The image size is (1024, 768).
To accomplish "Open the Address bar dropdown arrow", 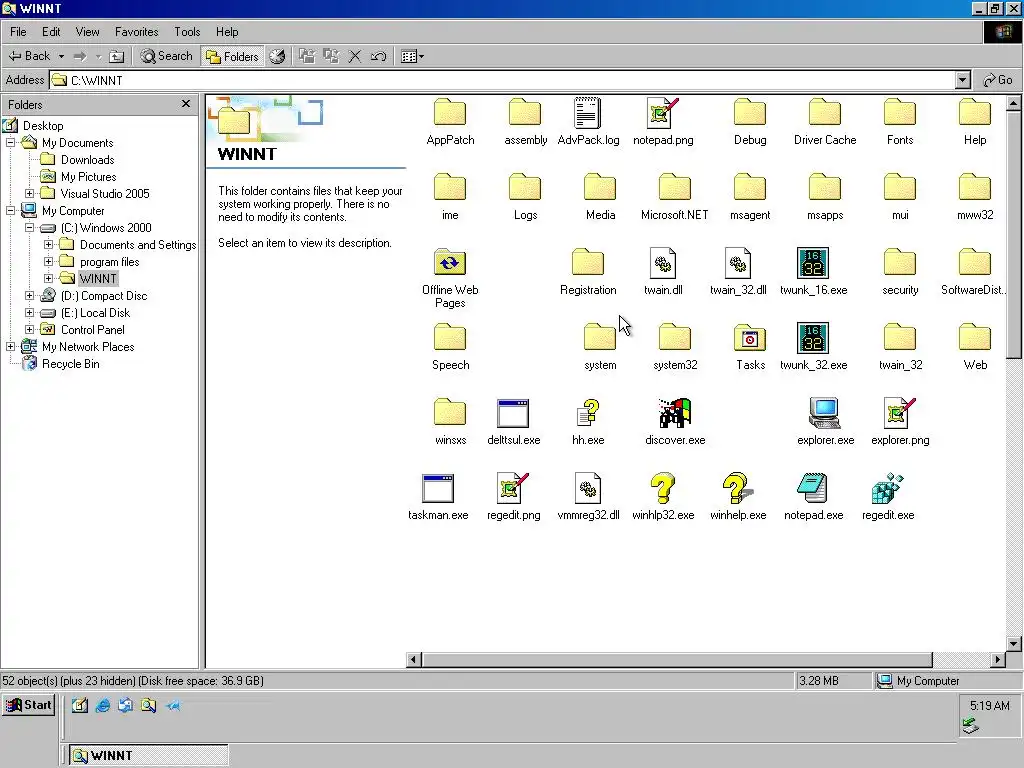I will 963,80.
